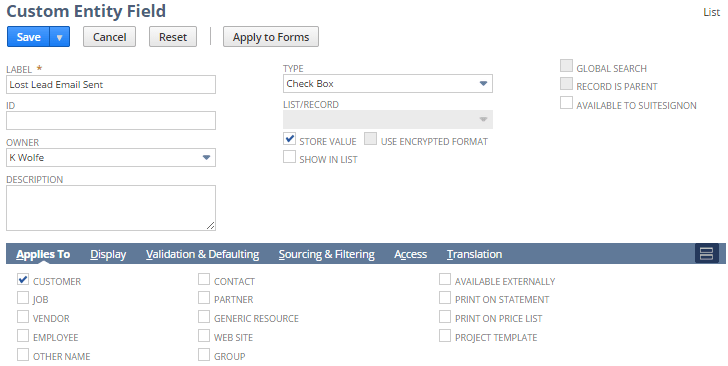
Task: Check the Group checkbox
Action: pyautogui.click(x=204, y=354)
